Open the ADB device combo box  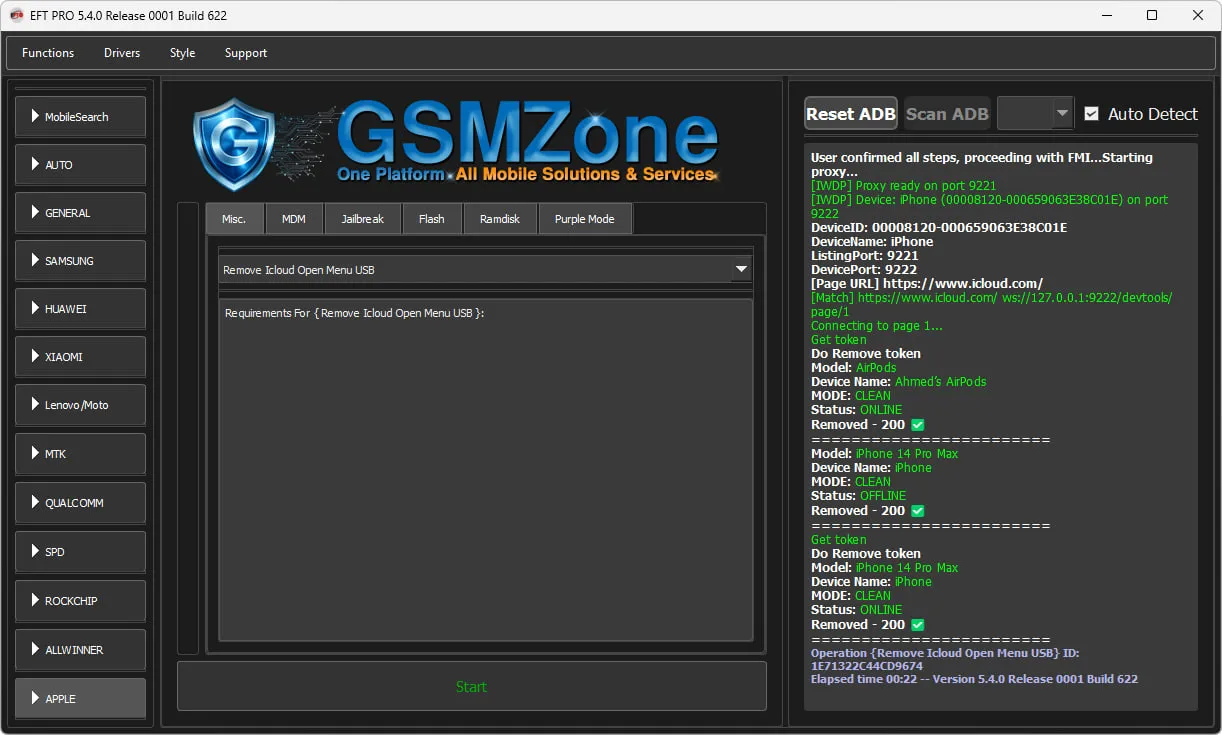pyautogui.click(x=1035, y=114)
